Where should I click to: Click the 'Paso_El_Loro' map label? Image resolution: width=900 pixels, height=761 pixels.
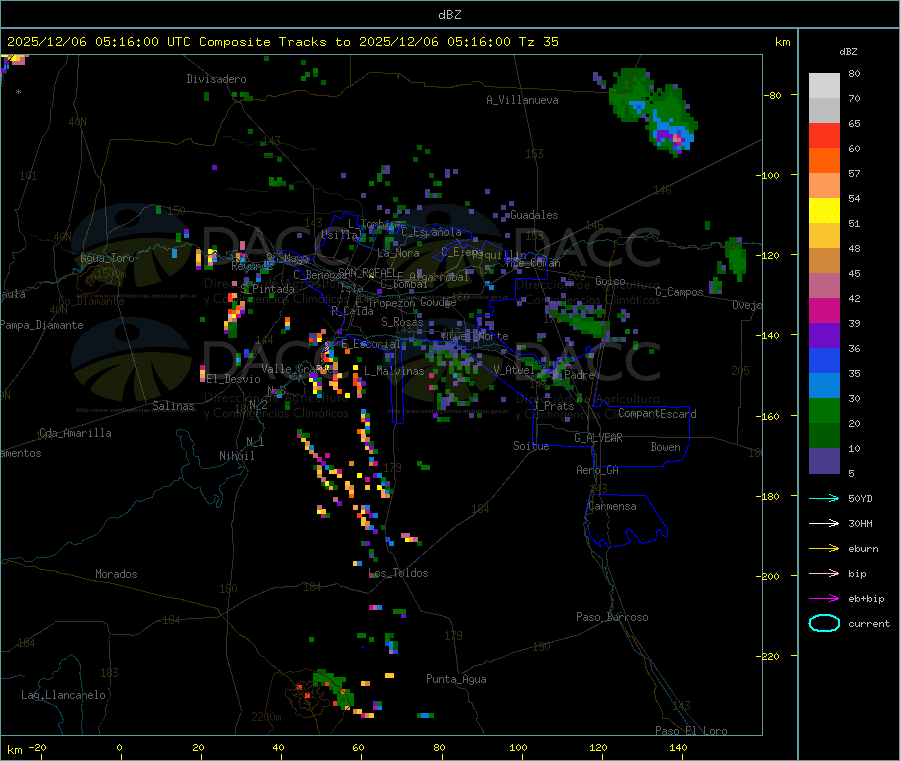[691, 731]
